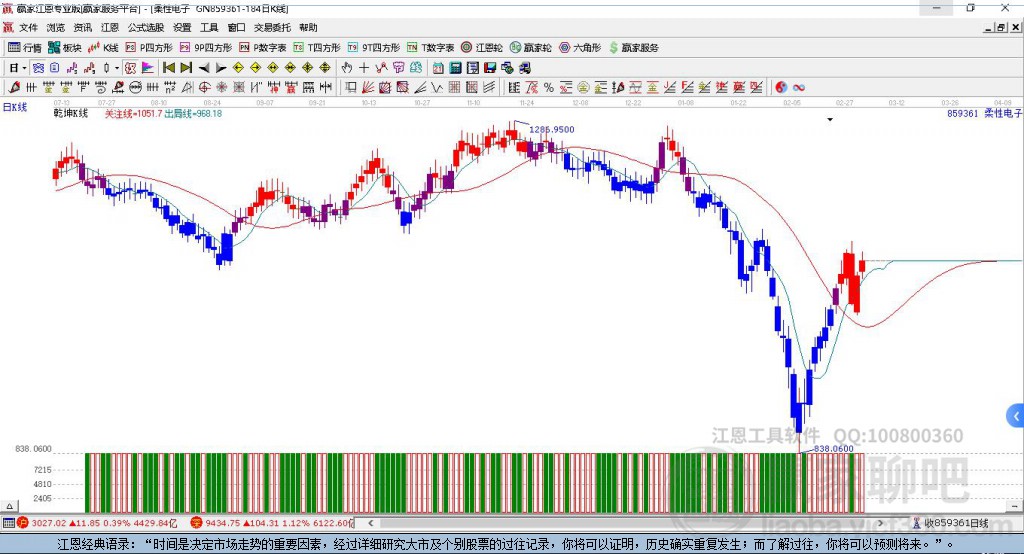
Task: Open the 板块 sector view
Action: (x=65, y=48)
